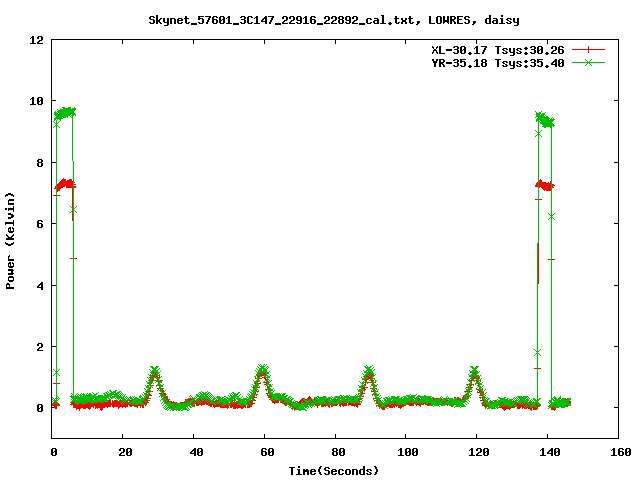640x480 pixels.
Task: Click the x-axis tick label 80
Action: tap(334, 452)
